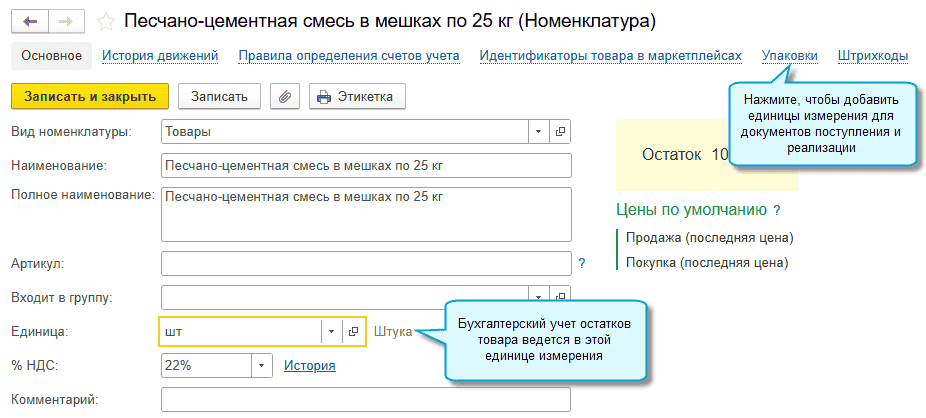Click the Этикетка print button
Screen dimensions: 926x418
(x=357, y=97)
